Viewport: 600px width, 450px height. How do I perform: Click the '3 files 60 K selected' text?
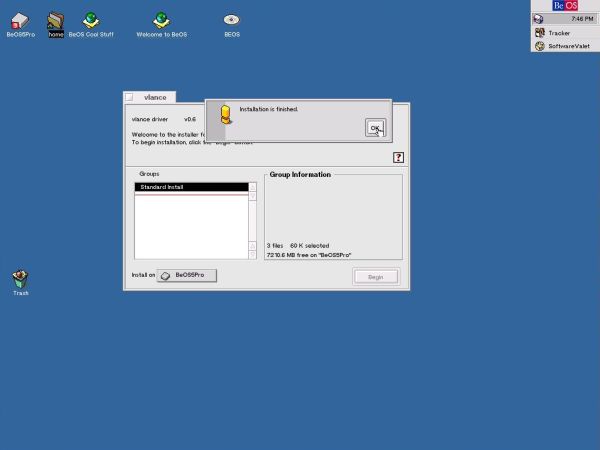click(x=298, y=245)
